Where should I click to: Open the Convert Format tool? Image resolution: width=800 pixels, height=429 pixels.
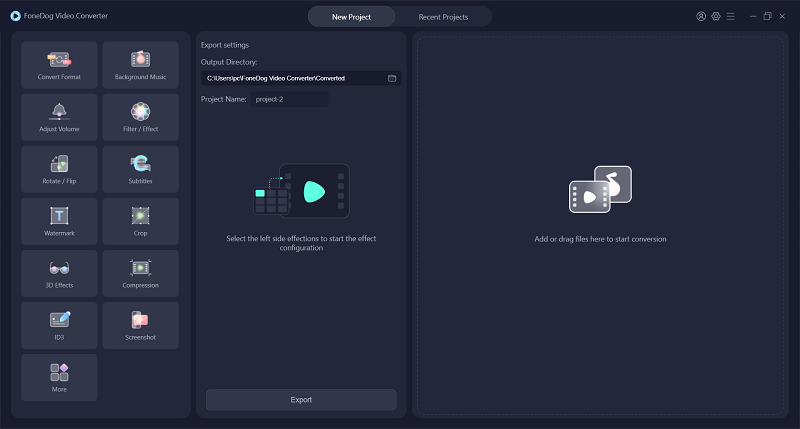59,65
